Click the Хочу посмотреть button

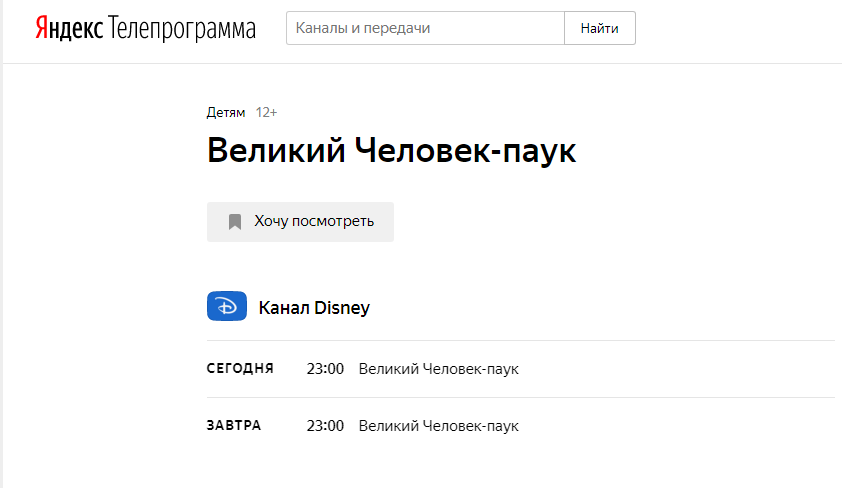pos(300,222)
